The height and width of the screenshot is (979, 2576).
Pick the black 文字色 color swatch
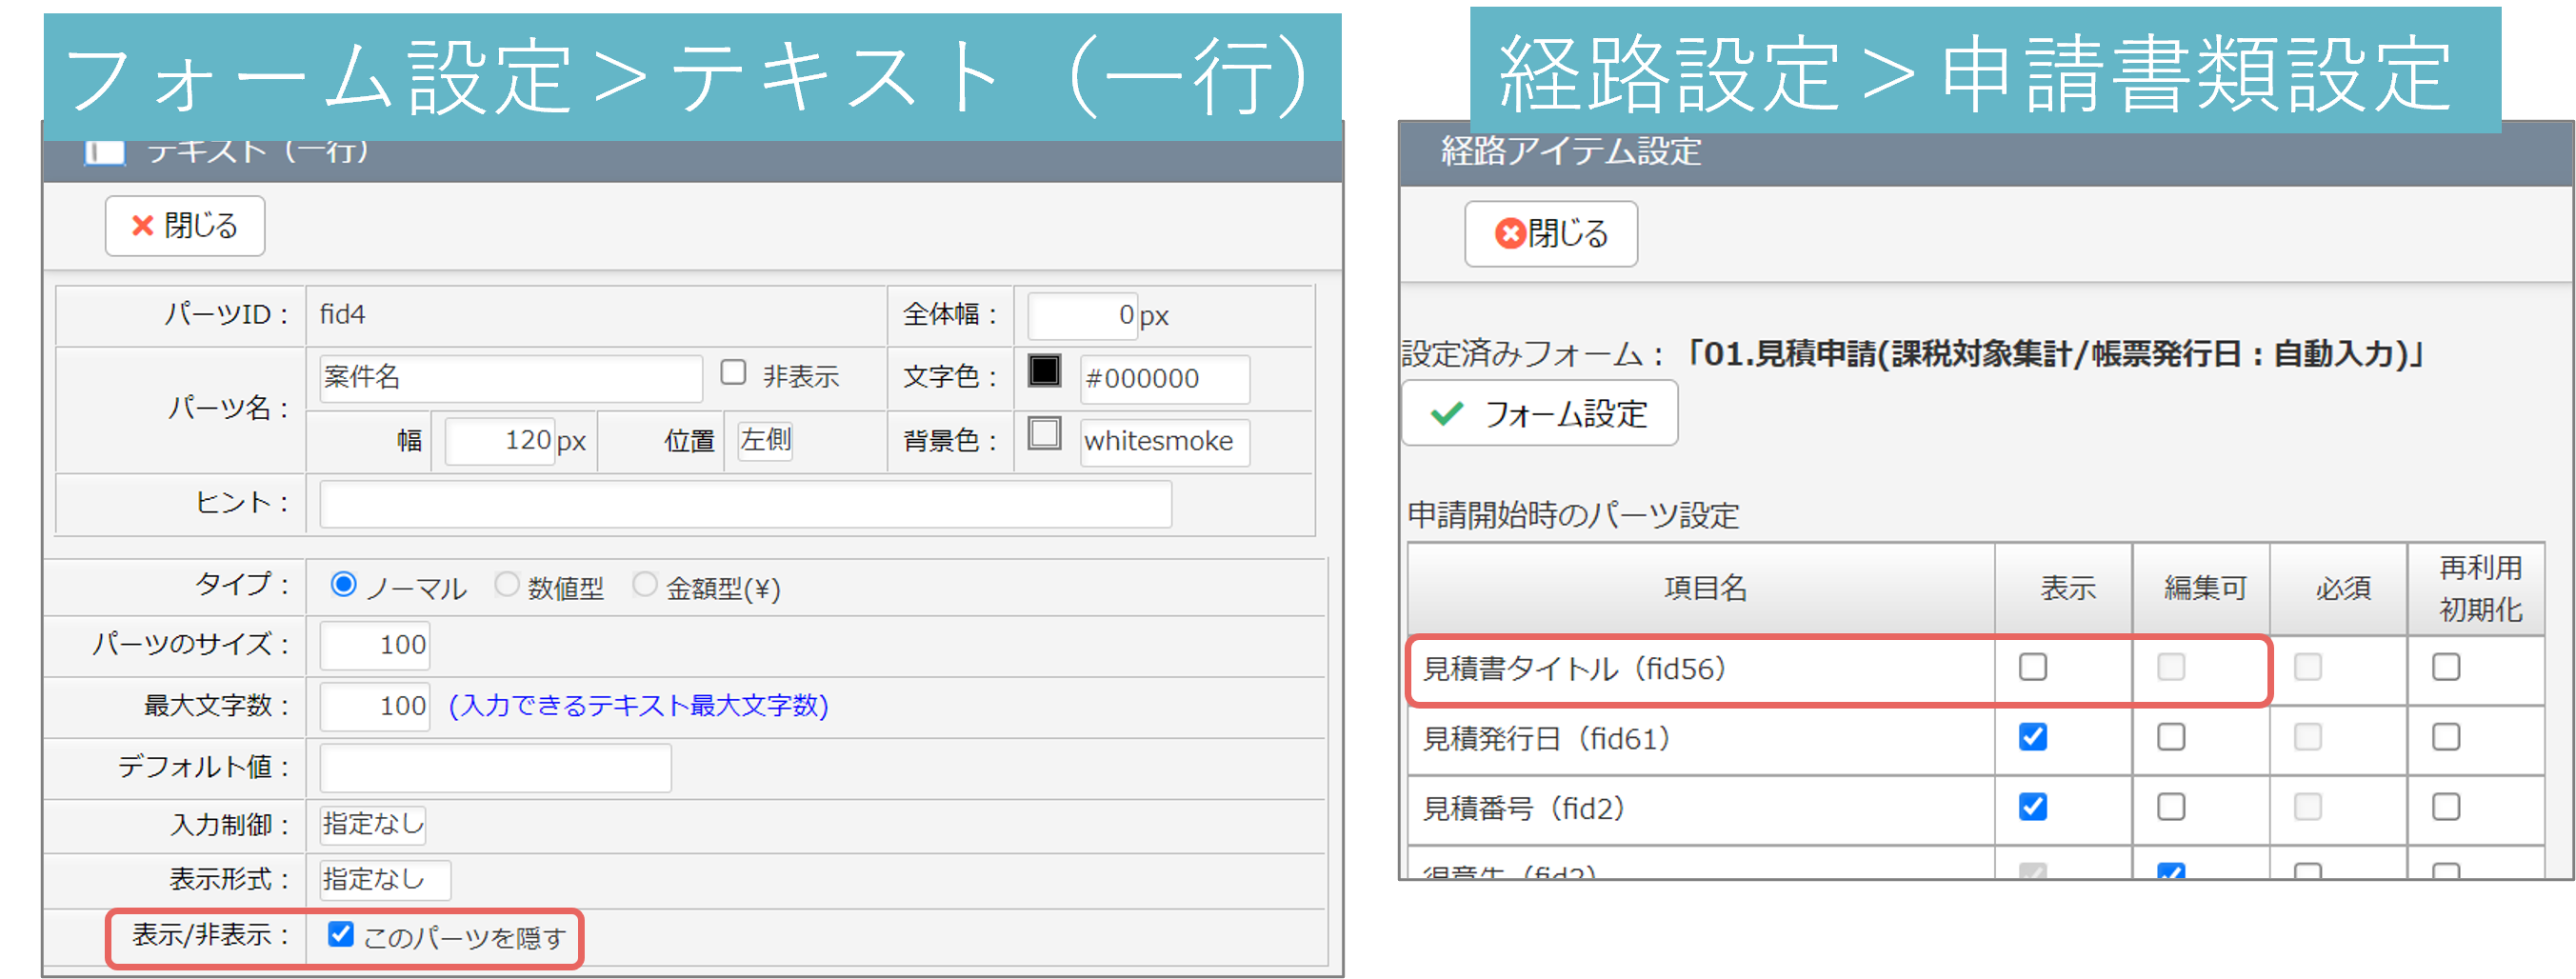point(1044,372)
